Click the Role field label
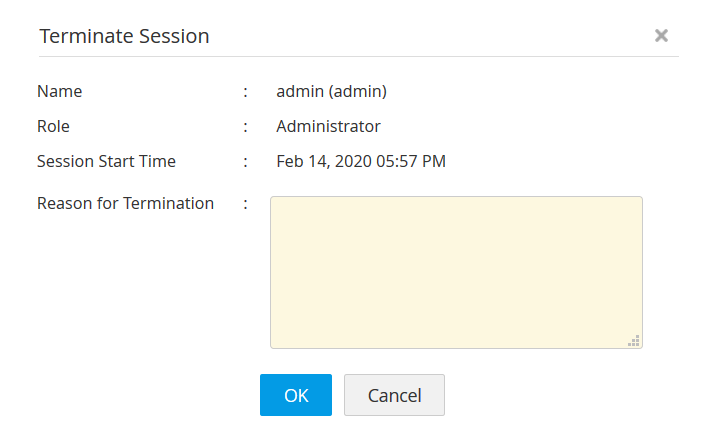Viewport: 718px width, 440px height. (53, 126)
